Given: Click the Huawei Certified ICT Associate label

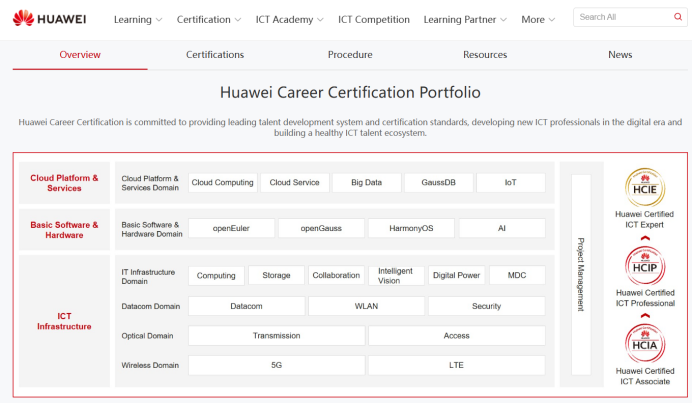Looking at the screenshot, I should click(x=645, y=376).
